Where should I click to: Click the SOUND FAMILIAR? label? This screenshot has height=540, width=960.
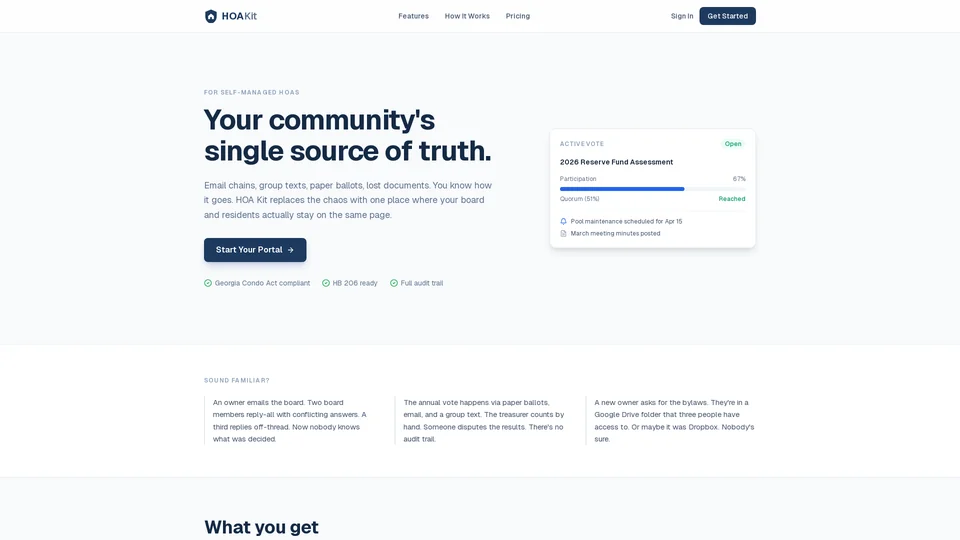(237, 380)
